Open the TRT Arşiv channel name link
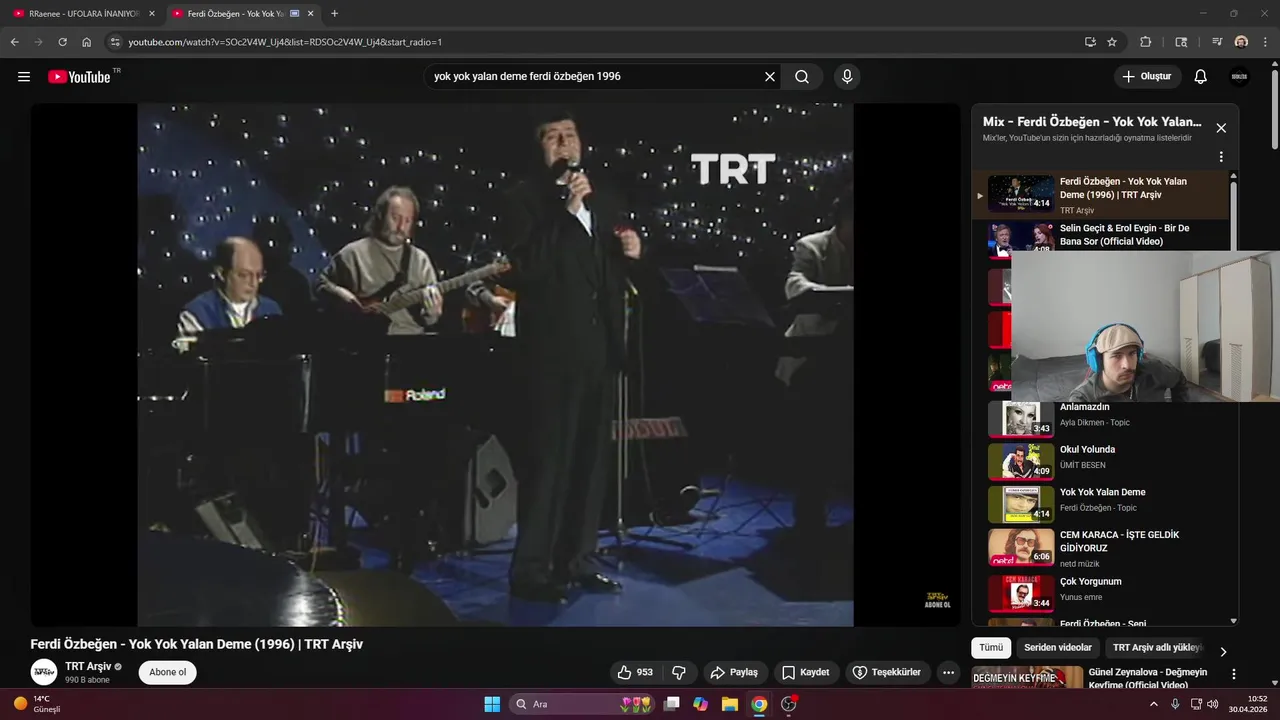Screen dimensions: 1280x720 click(88, 666)
